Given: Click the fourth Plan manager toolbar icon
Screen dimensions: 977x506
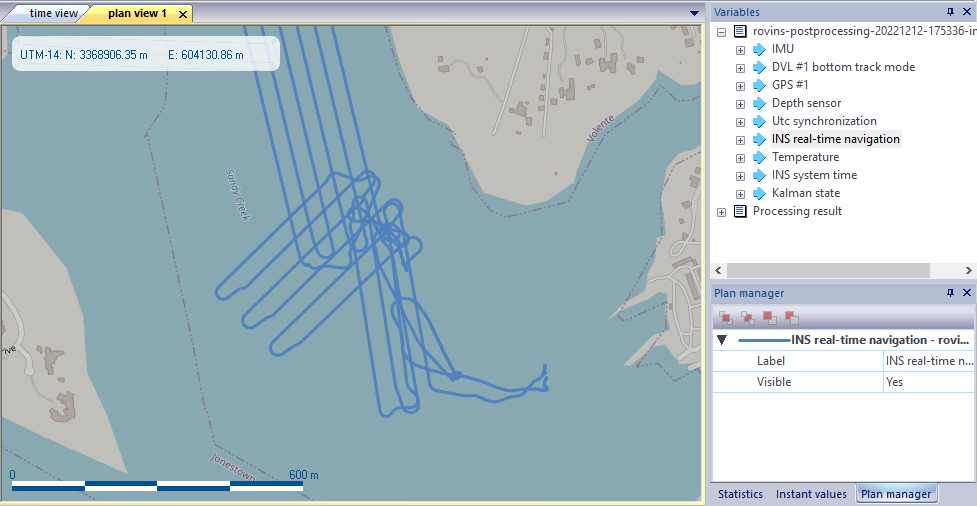Looking at the screenshot, I should pyautogui.click(x=791, y=318).
